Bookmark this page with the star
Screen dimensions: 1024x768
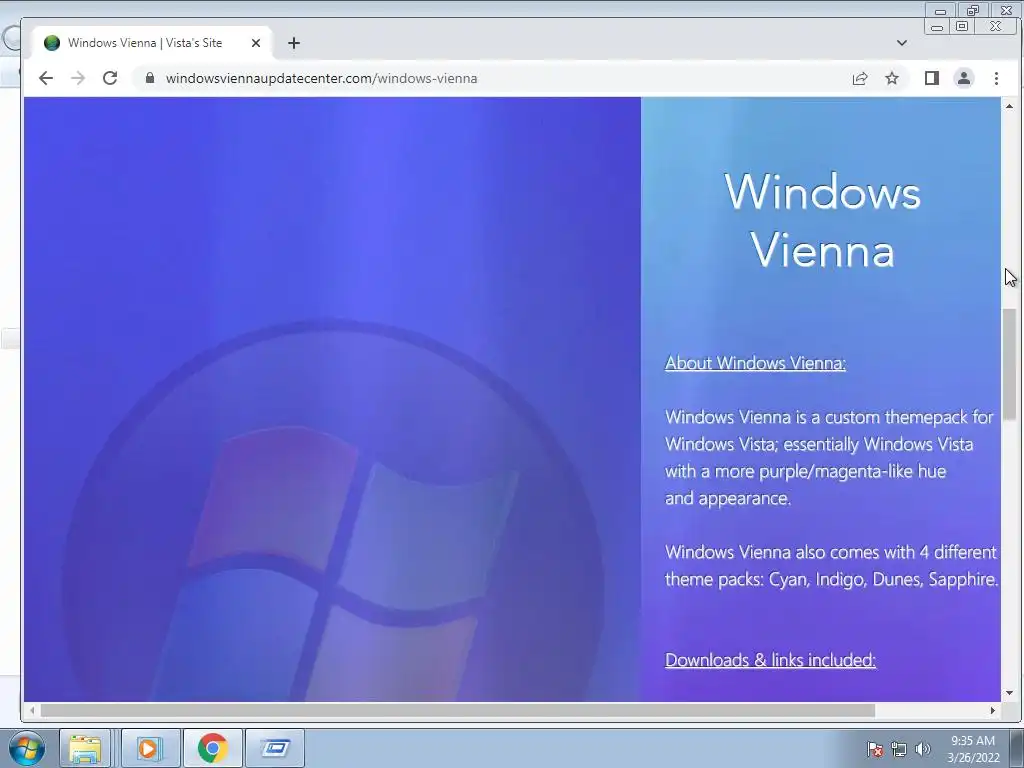[892, 78]
